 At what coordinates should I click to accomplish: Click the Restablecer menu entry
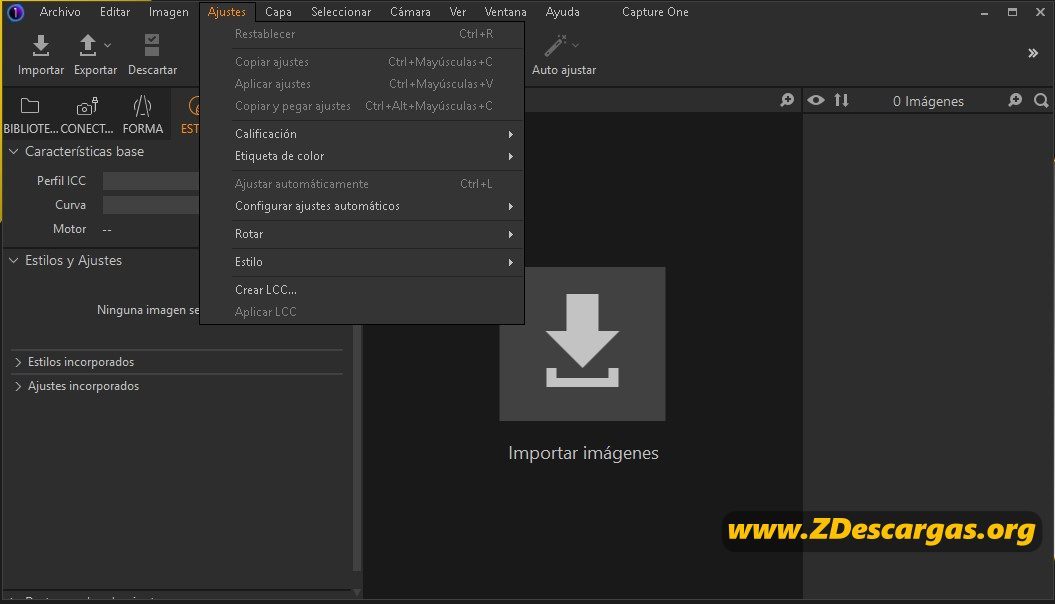pyautogui.click(x=362, y=34)
